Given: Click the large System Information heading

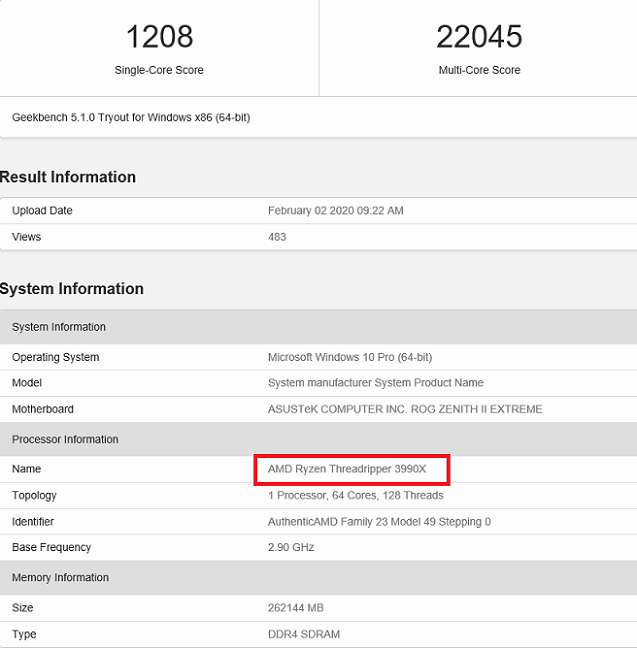Looking at the screenshot, I should coord(72,288).
